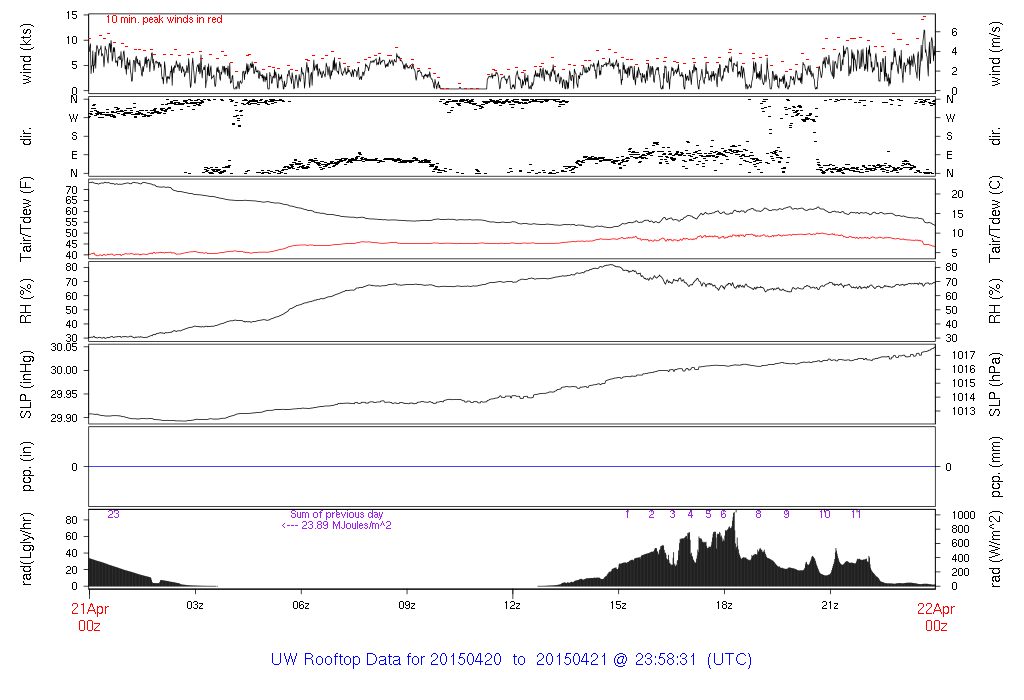
Task: Click the "10 min. peak winds in red" legend text
Action: [x=164, y=19]
